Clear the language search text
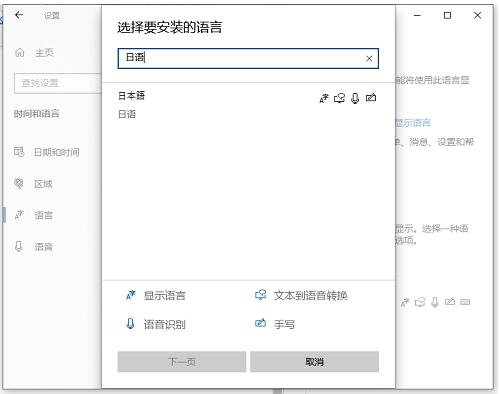The image size is (499, 394). [x=369, y=59]
